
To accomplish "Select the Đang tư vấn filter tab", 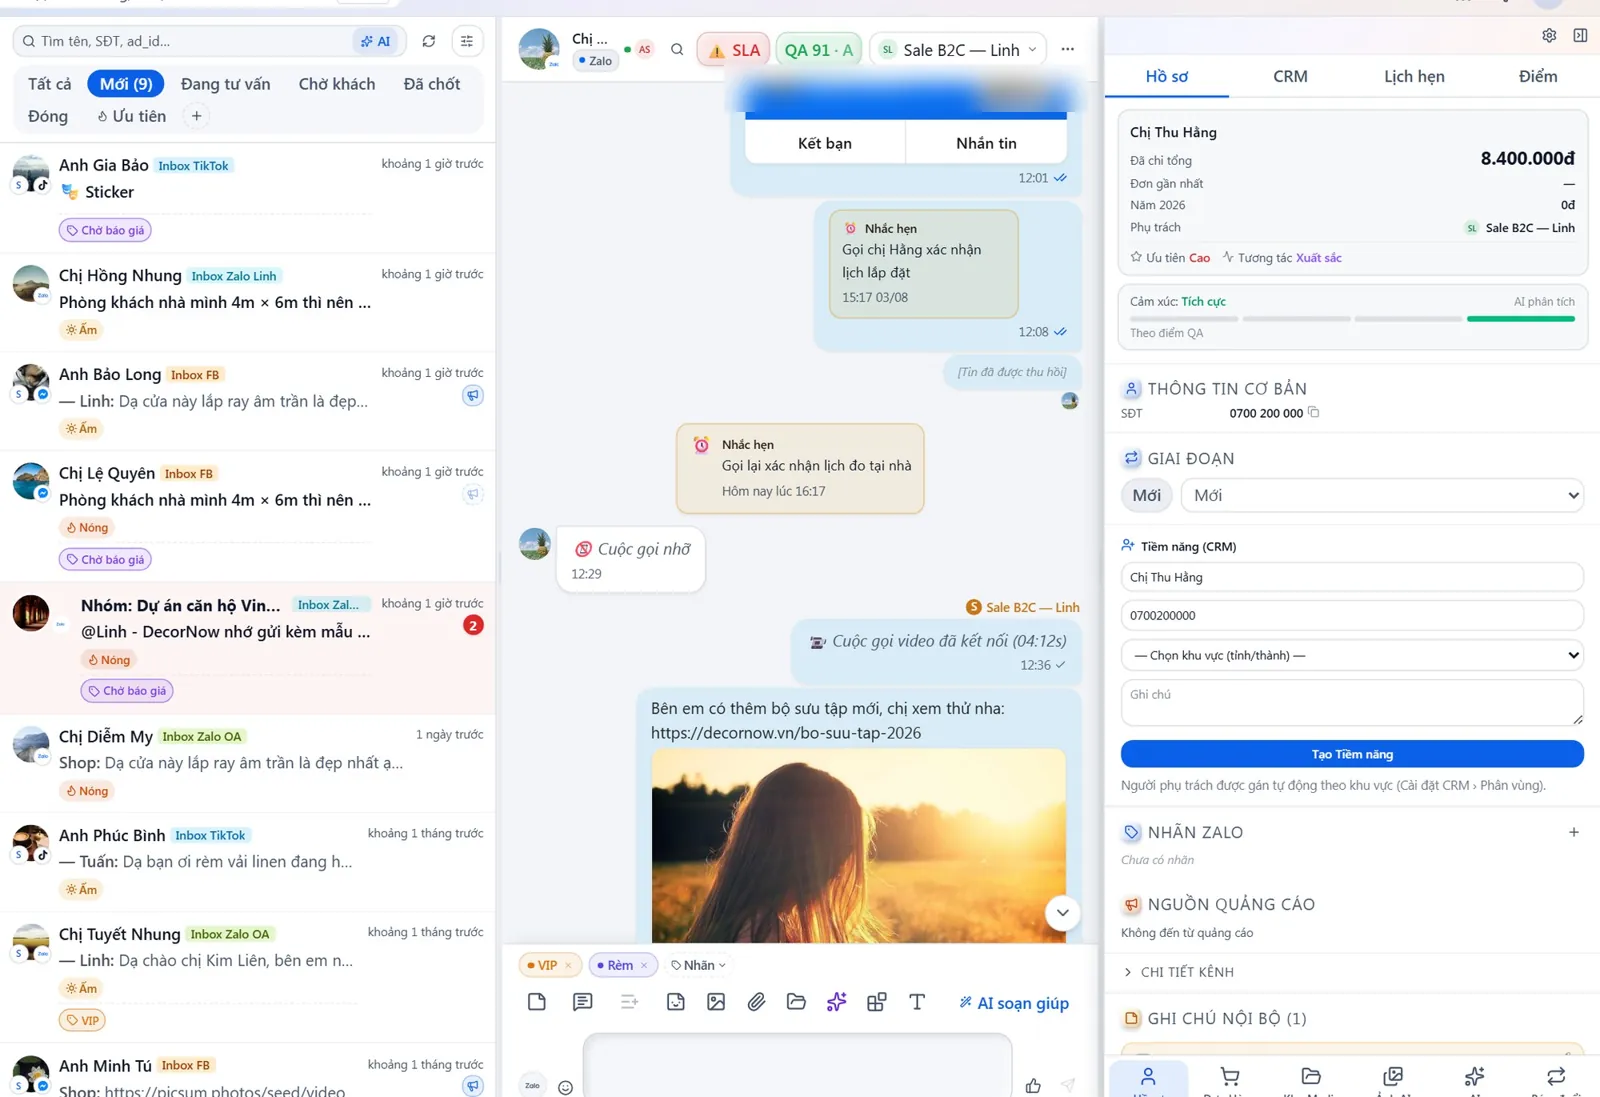I will coord(226,84).
